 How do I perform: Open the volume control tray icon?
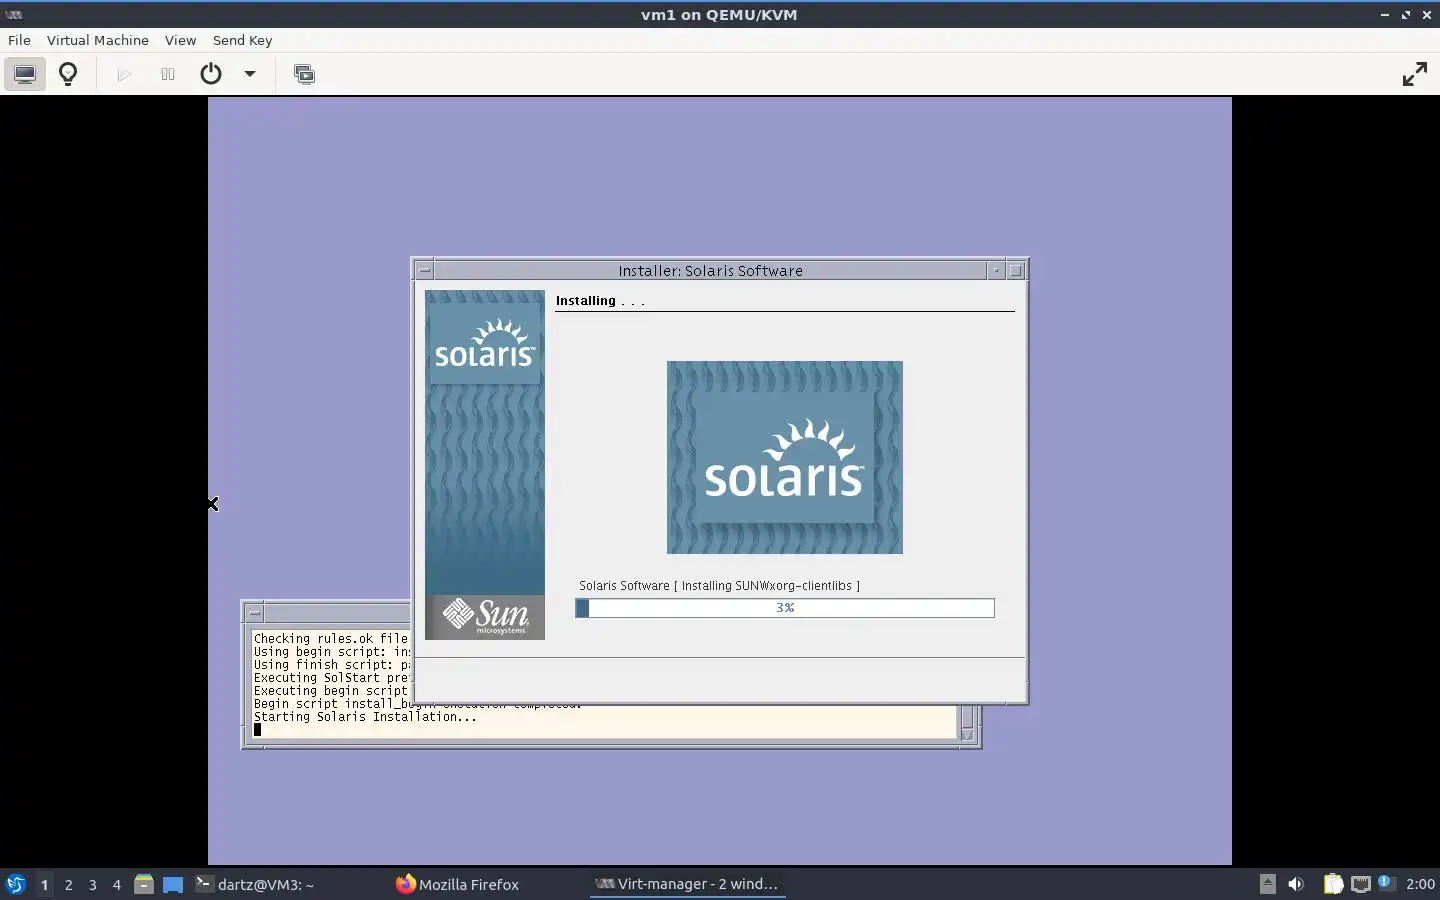coord(1296,884)
